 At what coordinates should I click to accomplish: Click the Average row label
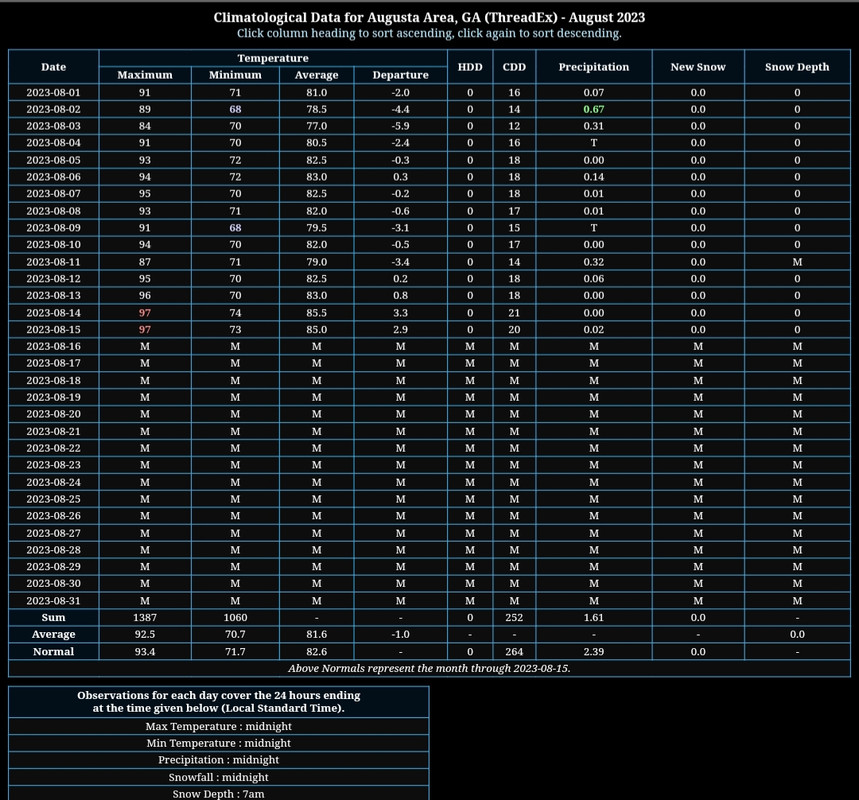tap(53, 635)
